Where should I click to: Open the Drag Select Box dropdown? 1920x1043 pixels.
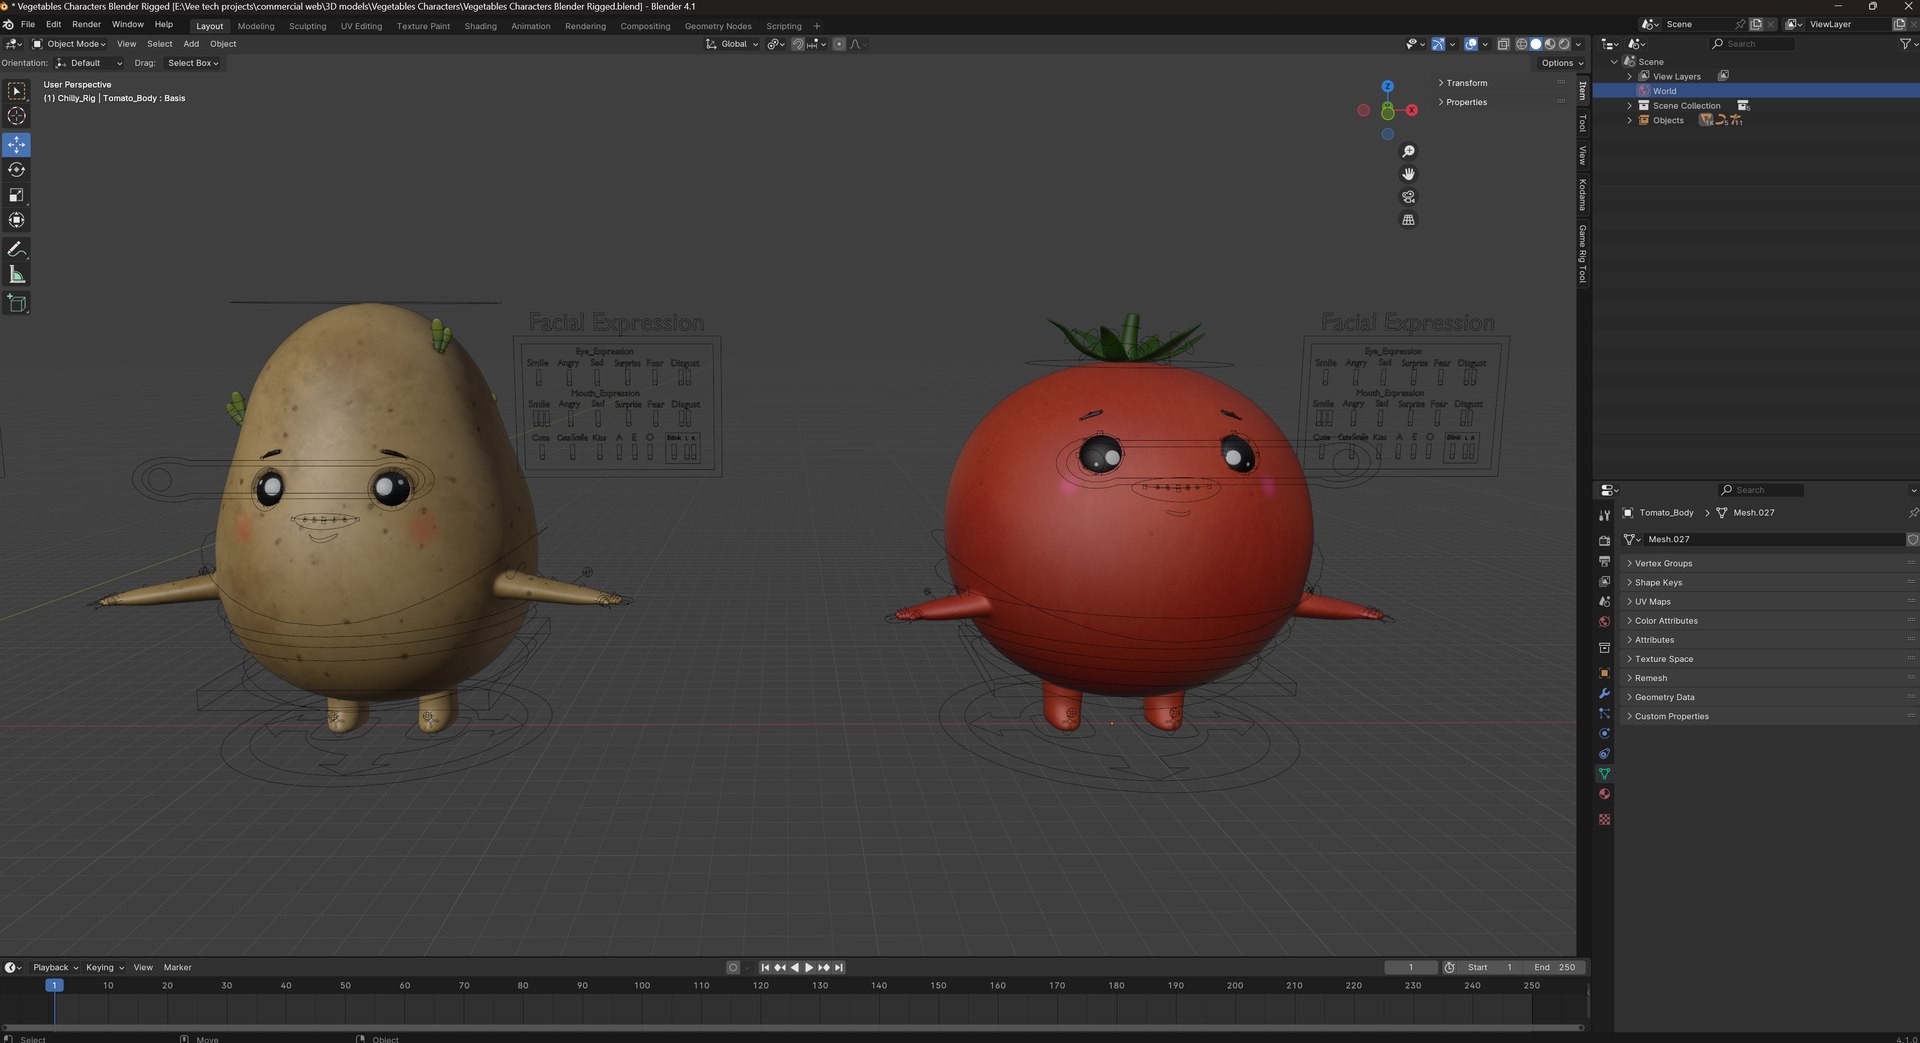pos(192,63)
